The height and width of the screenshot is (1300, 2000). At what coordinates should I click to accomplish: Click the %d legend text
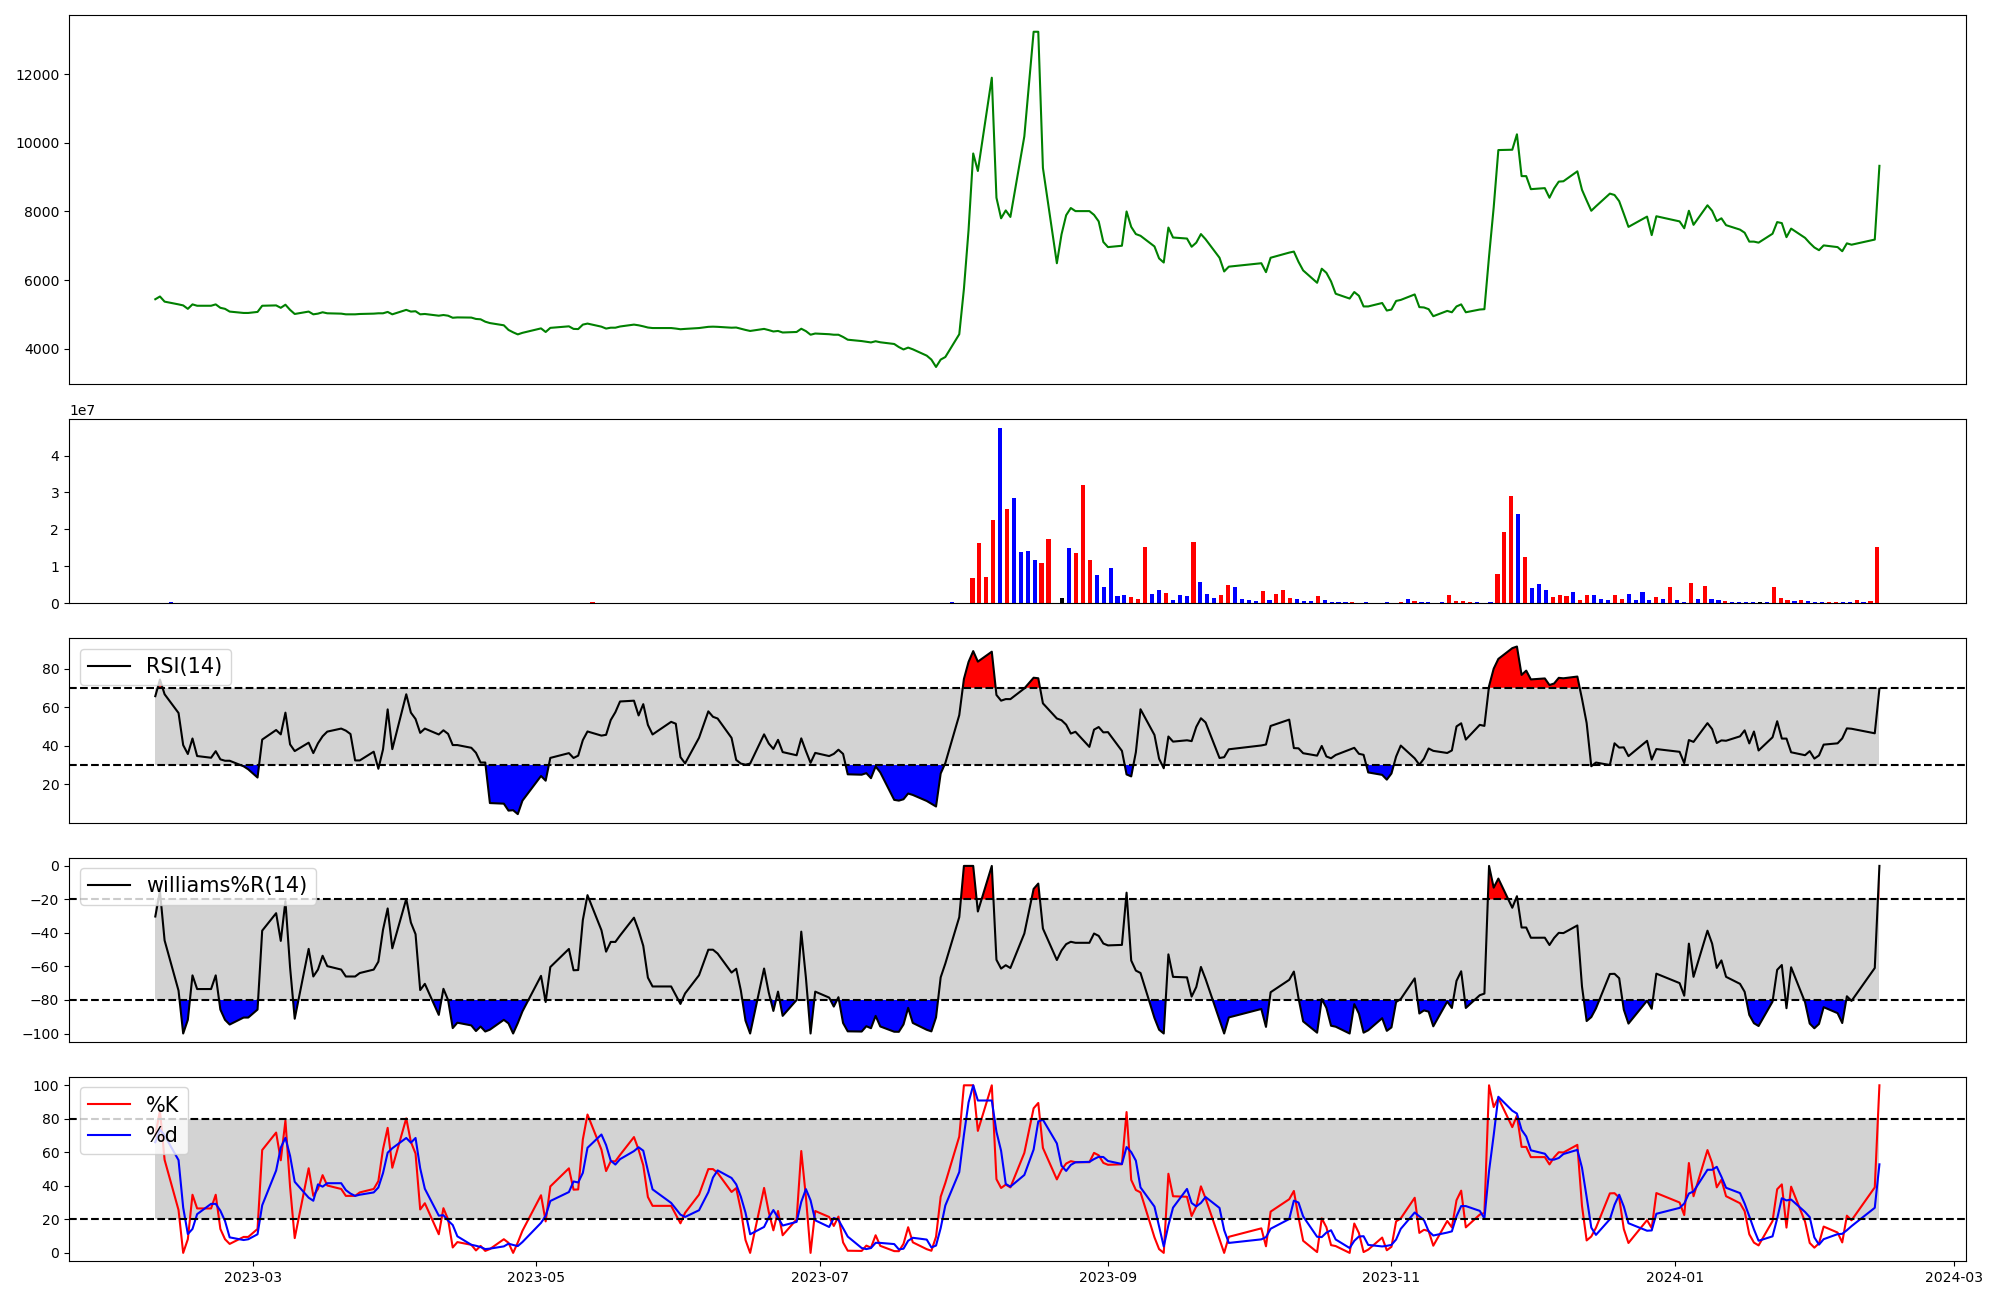pyautogui.click(x=162, y=1135)
